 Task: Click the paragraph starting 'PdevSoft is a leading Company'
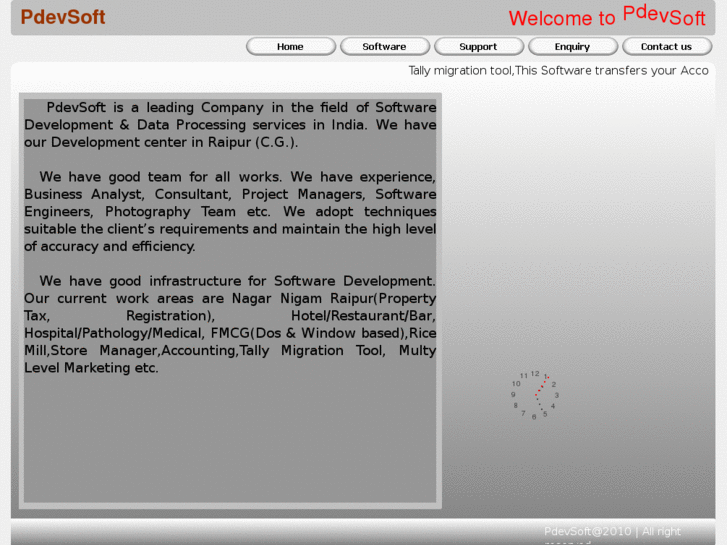(230, 125)
